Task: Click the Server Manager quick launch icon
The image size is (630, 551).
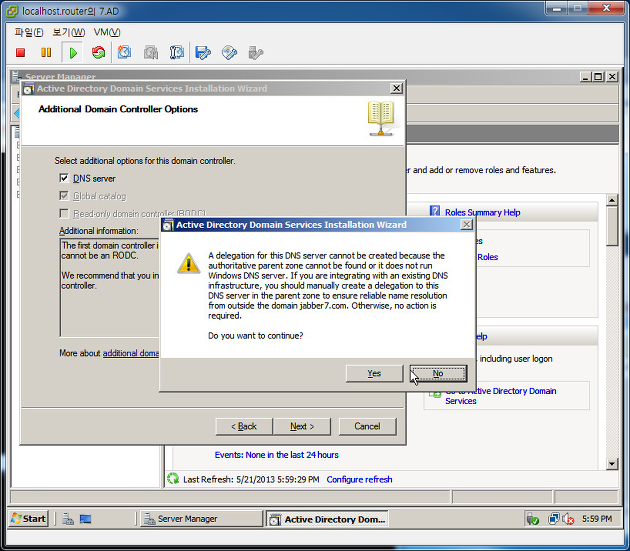Action: (x=68, y=519)
